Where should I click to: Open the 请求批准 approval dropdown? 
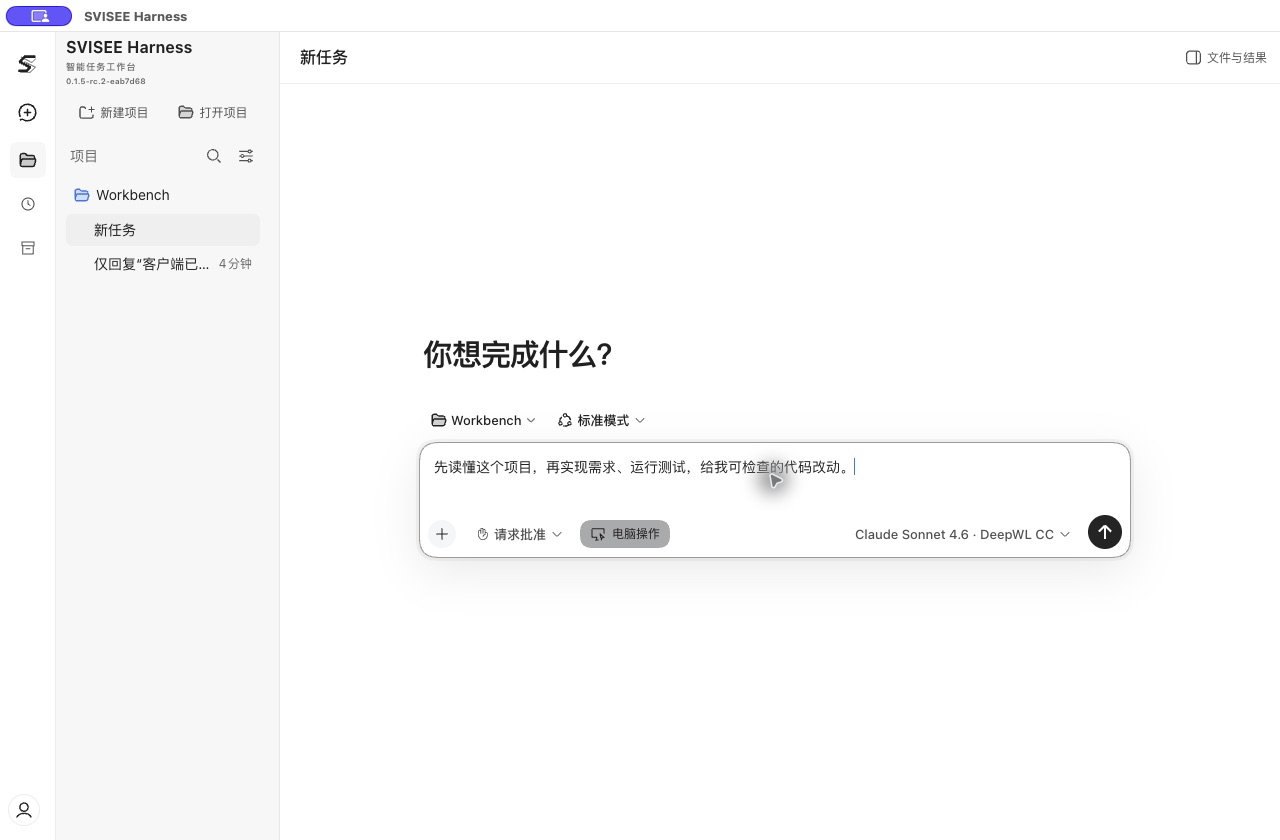[x=519, y=534]
